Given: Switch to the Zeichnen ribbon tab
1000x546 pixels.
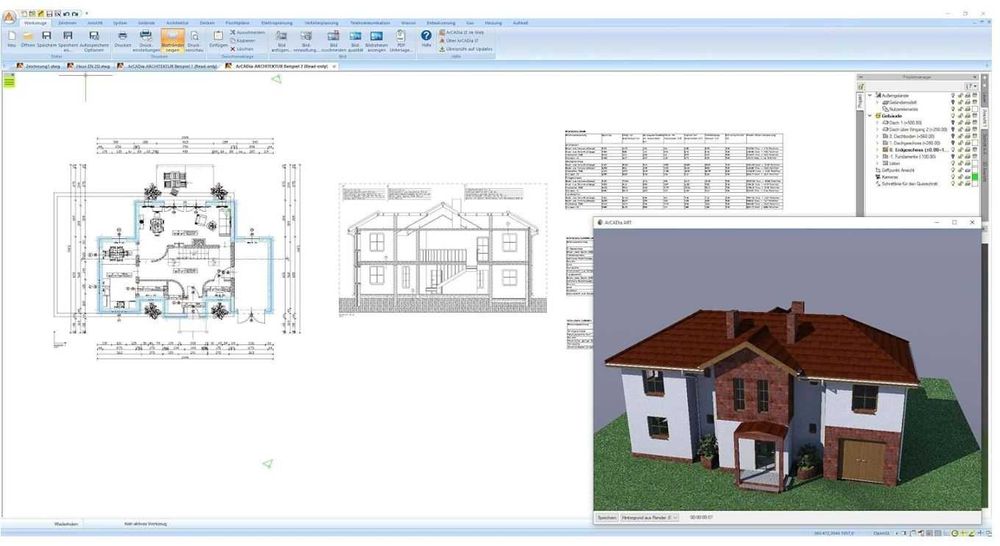Looking at the screenshot, I should click(x=67, y=23).
